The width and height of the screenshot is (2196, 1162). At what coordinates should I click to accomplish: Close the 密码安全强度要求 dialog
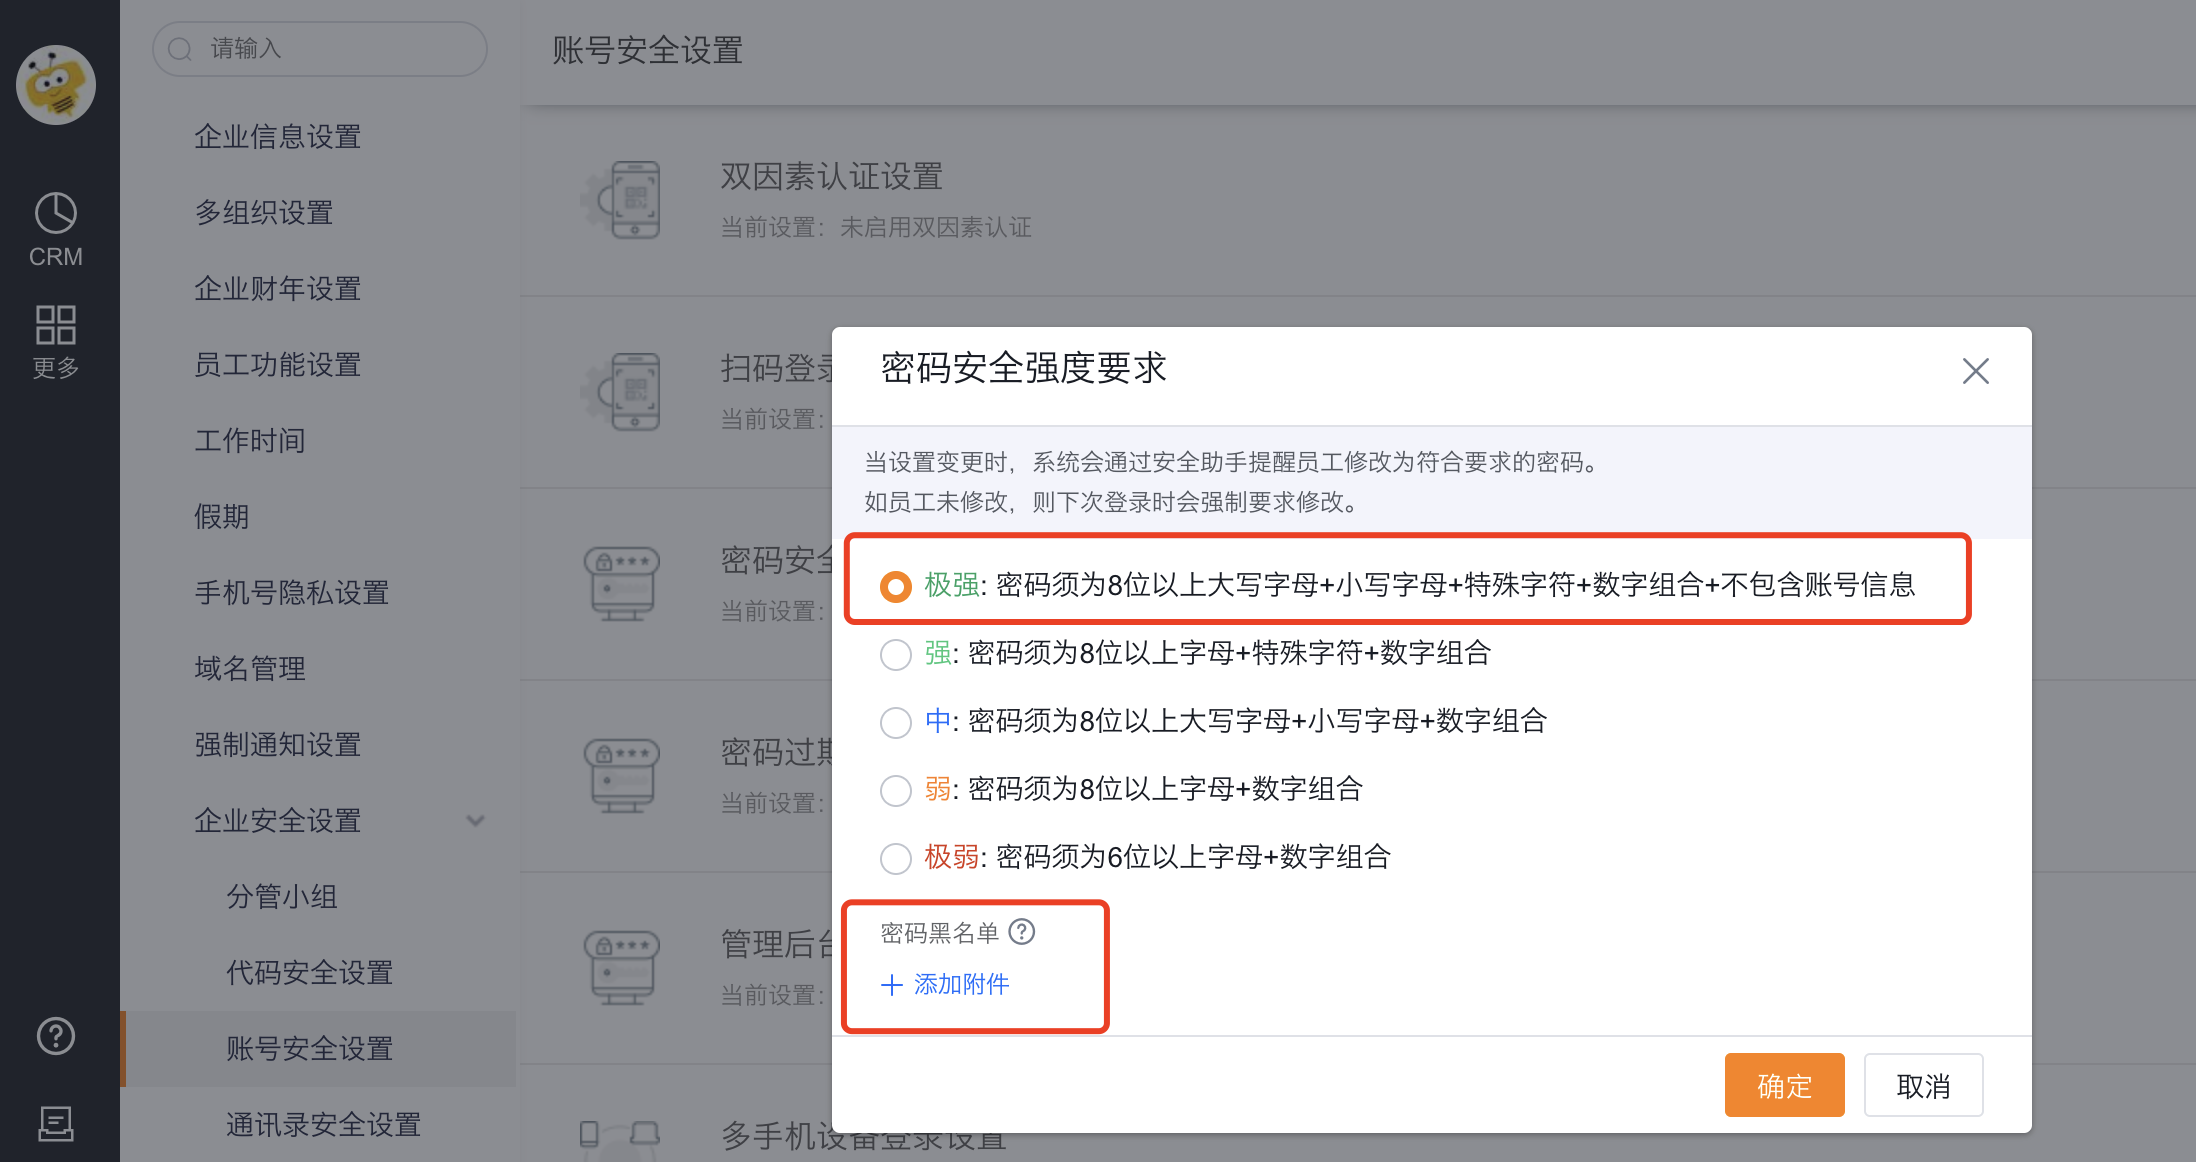pos(1975,371)
